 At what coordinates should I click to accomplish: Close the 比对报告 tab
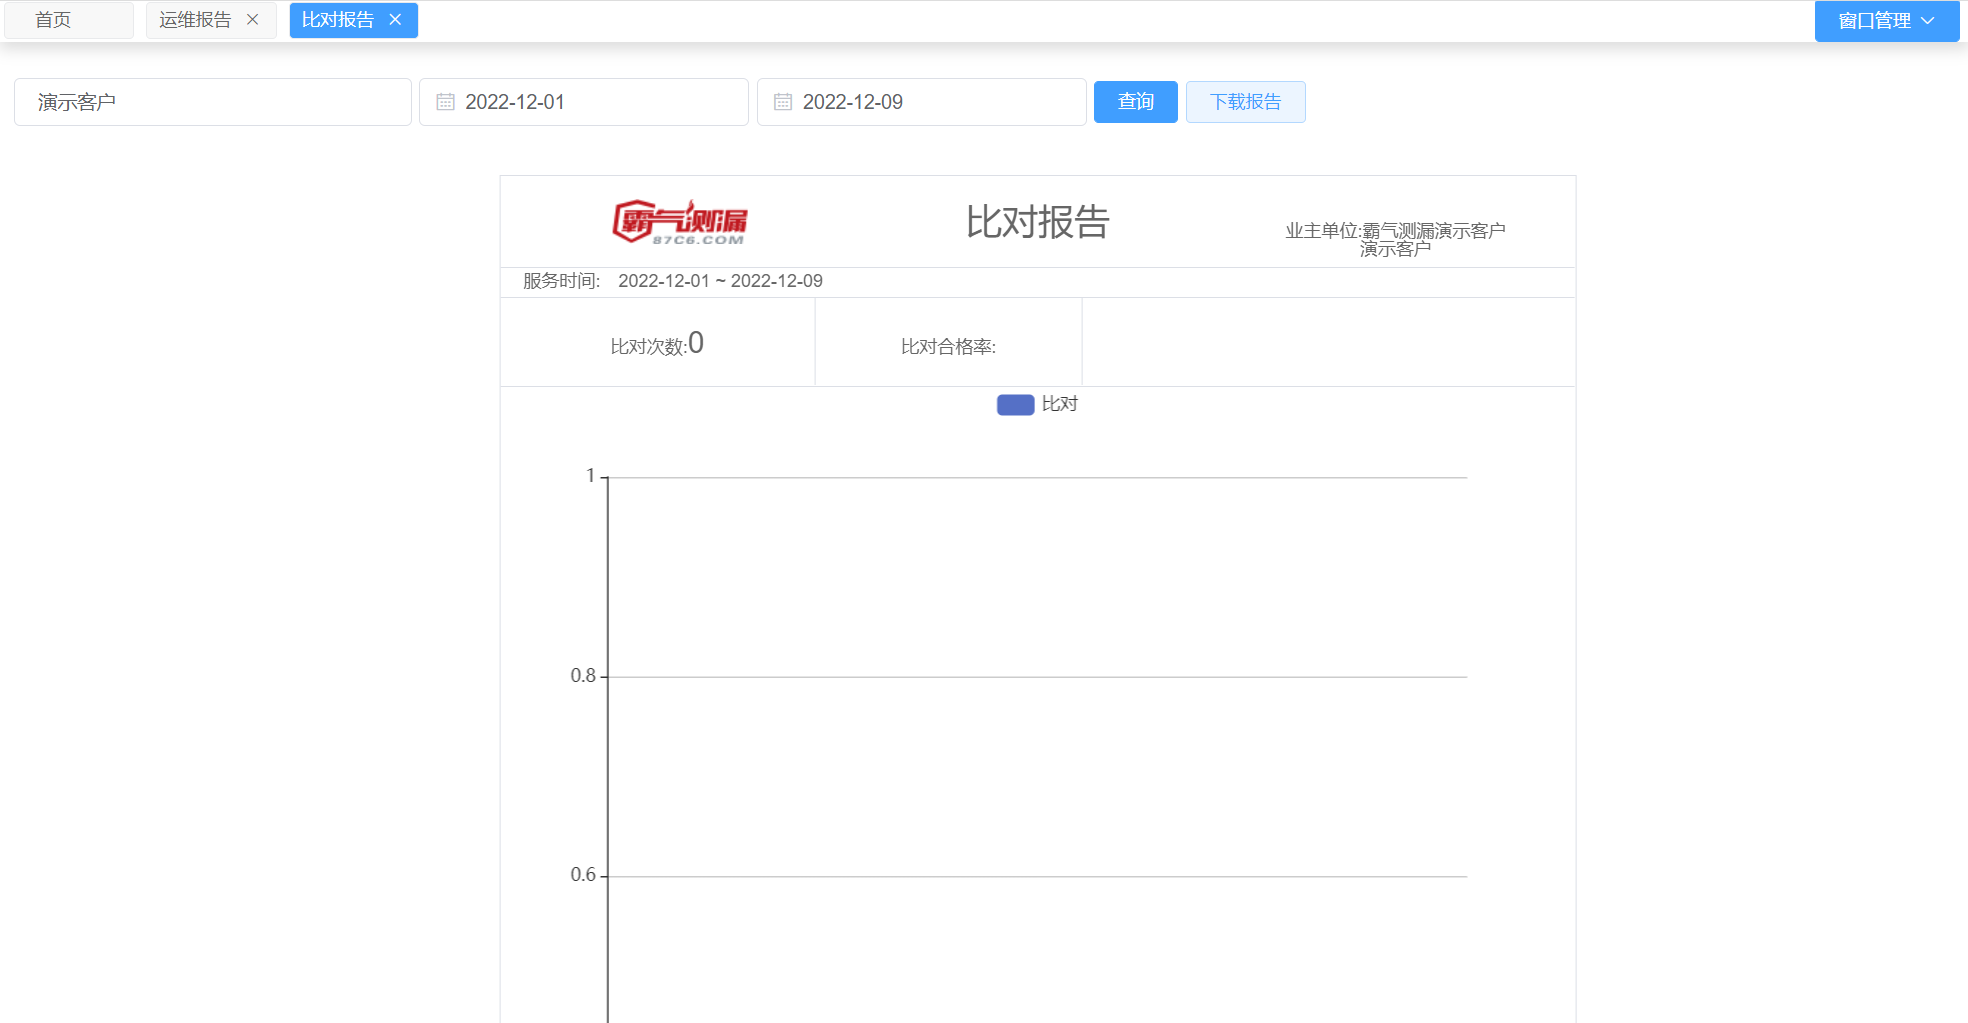pyautogui.click(x=395, y=20)
